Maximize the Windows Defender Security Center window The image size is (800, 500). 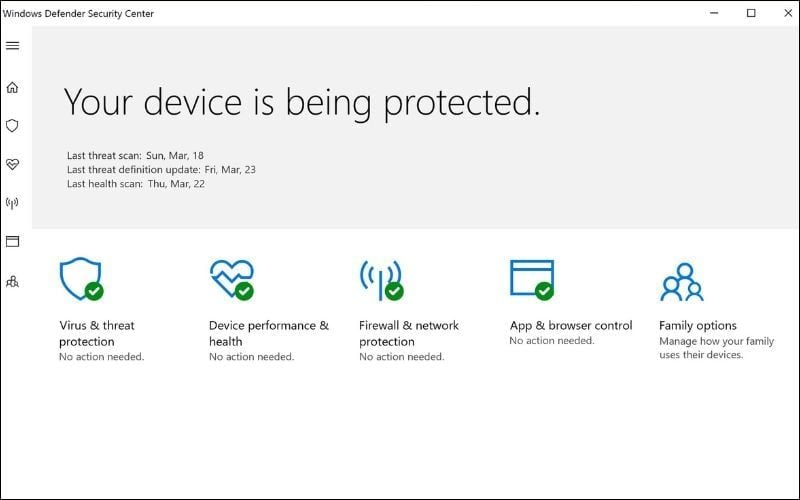(x=751, y=13)
